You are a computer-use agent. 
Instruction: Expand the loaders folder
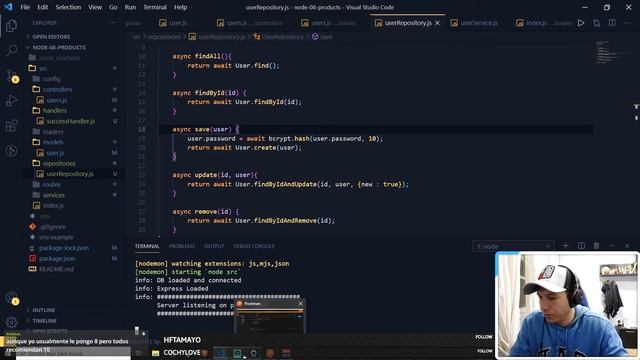53,132
